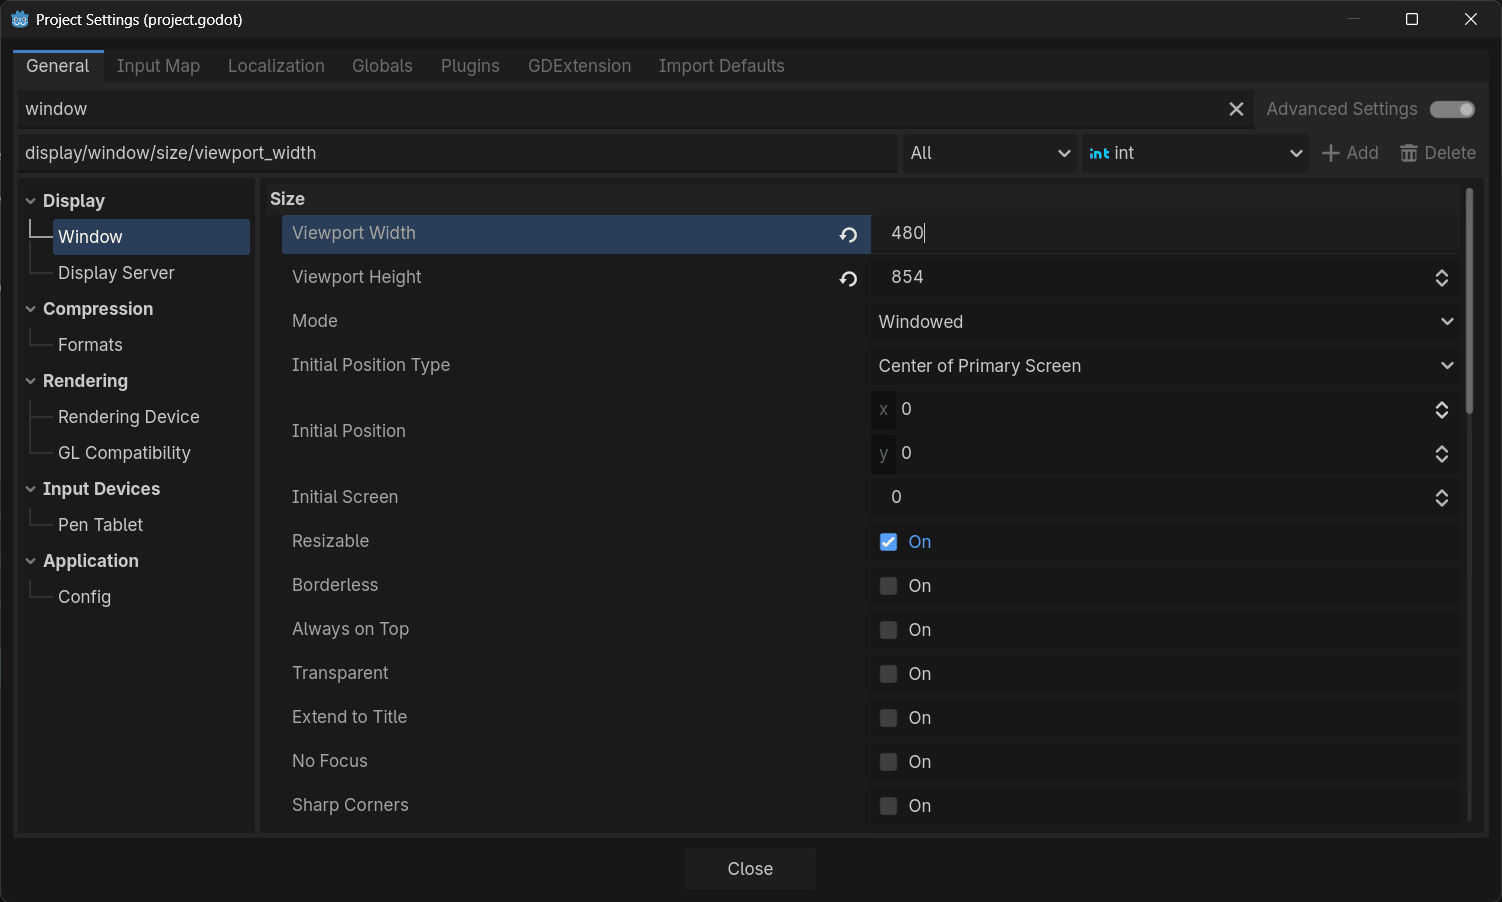Switch to the Globals tab
This screenshot has width=1502, height=902.
click(382, 66)
